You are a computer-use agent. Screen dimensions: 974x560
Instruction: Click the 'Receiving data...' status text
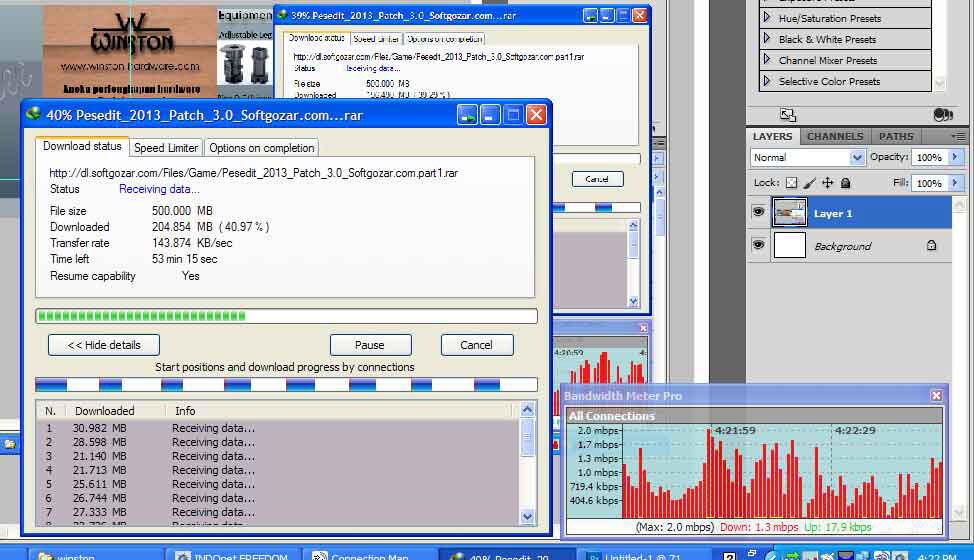point(159,189)
